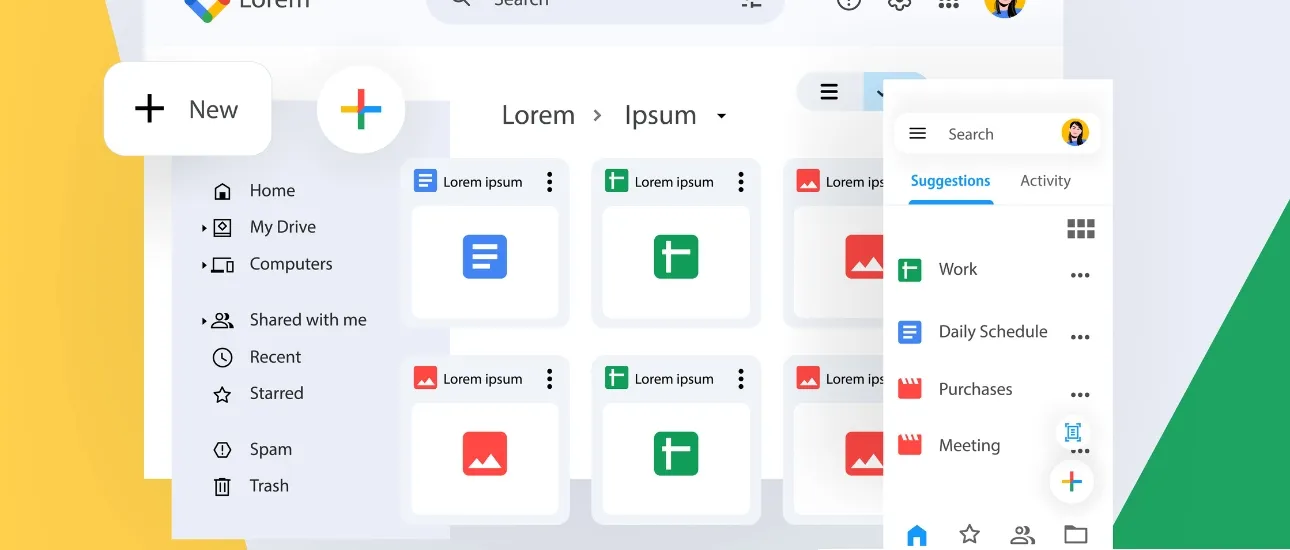This screenshot has width=1290, height=550.
Task: Open the three-dot menu on the lower green spreadsheet card
Action: click(740, 378)
